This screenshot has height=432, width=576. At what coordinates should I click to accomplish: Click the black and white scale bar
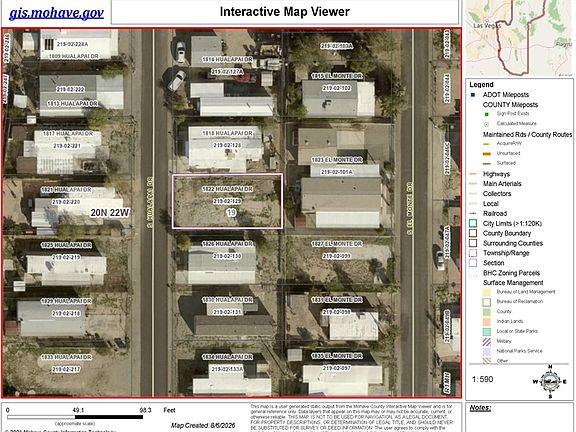pos(75,417)
